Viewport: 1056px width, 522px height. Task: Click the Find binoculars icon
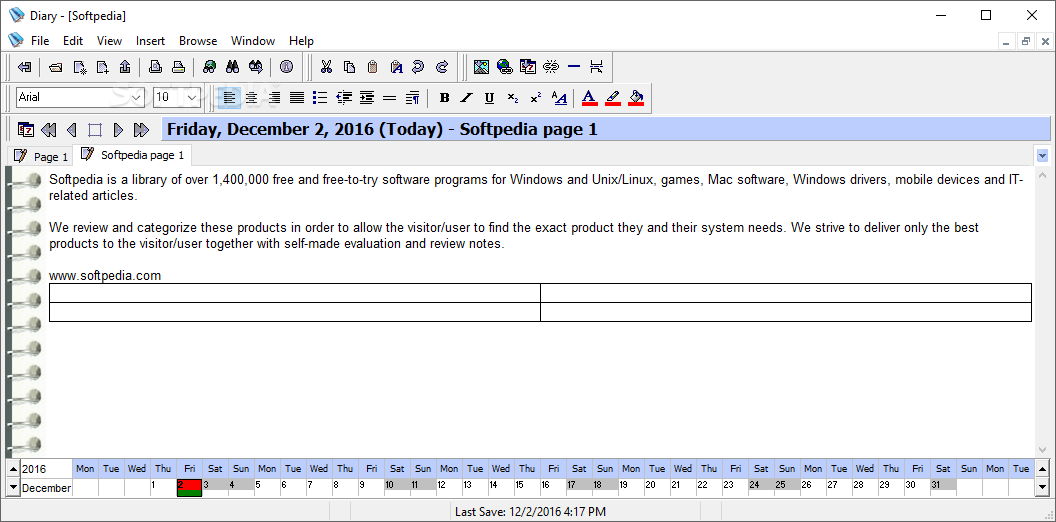(x=233, y=67)
